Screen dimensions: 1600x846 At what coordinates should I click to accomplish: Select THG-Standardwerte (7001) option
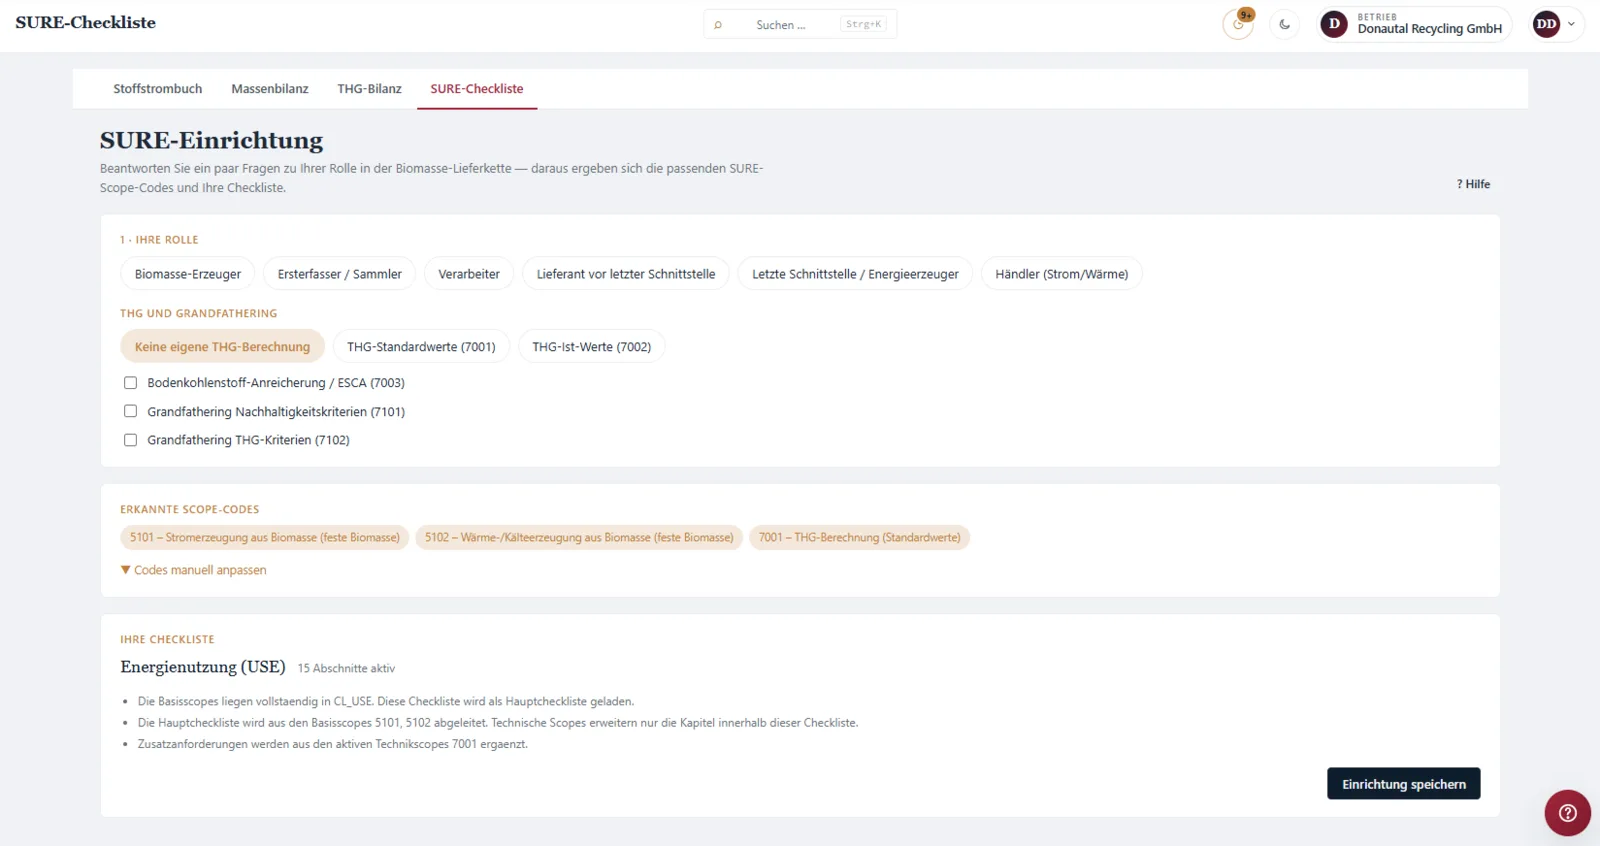pos(421,347)
